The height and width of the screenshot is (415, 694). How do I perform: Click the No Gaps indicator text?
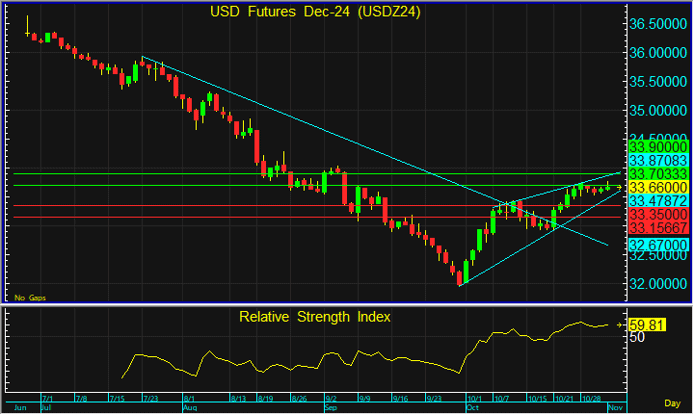coord(29,297)
